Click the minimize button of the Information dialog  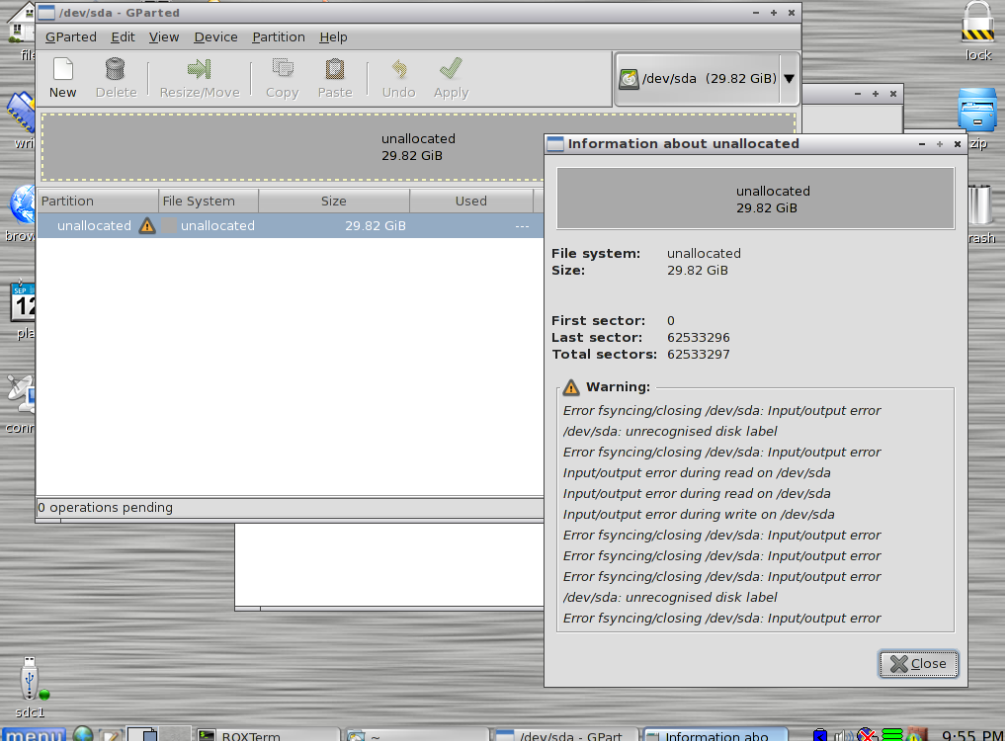click(x=922, y=144)
